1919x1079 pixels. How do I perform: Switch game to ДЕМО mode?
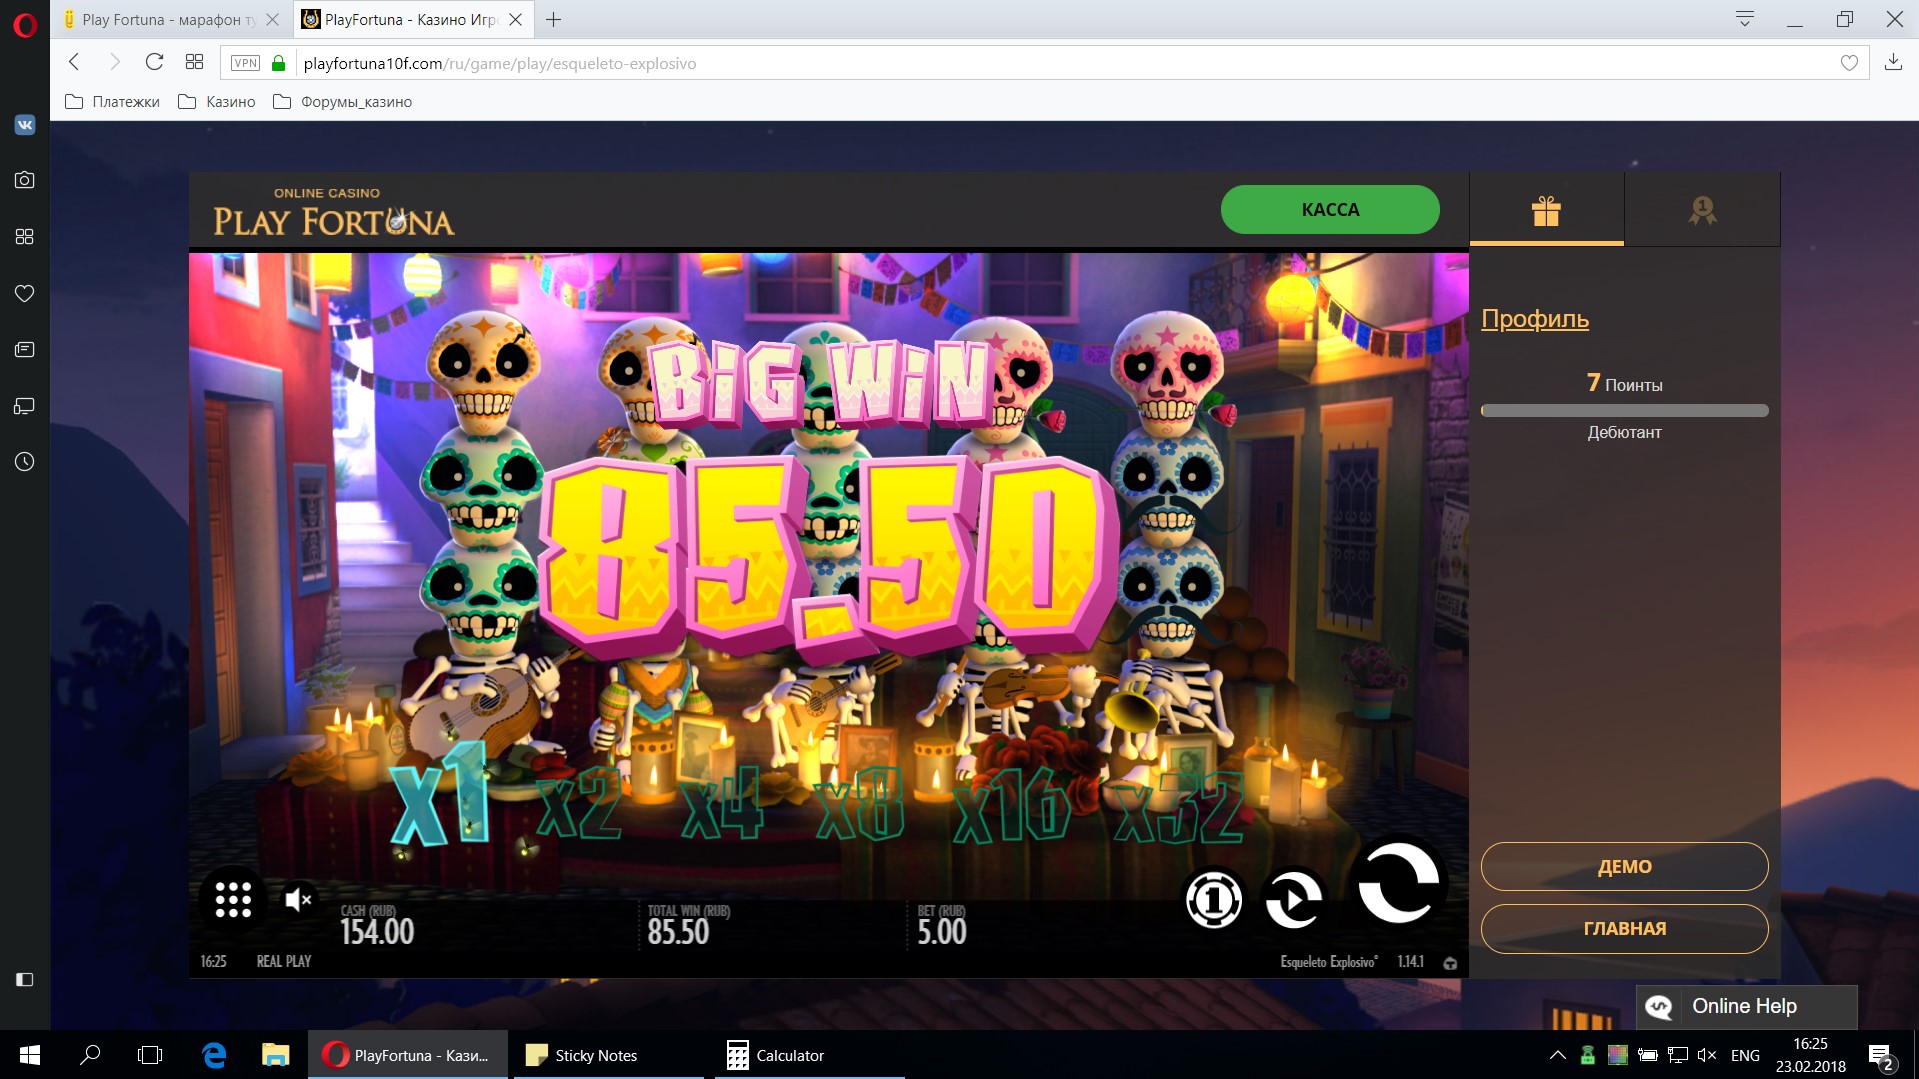[1624, 866]
